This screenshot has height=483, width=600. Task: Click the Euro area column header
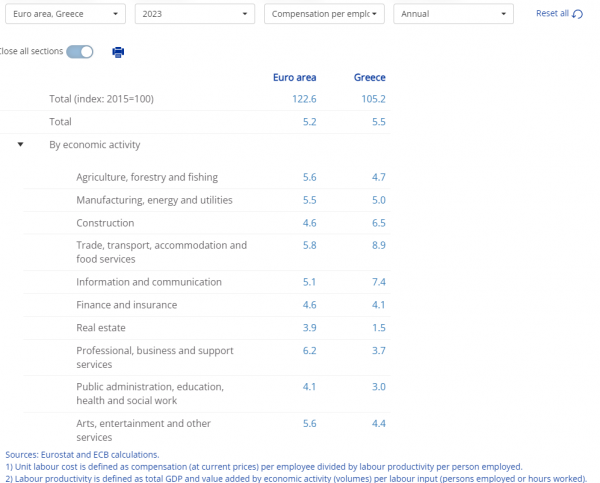tap(294, 78)
